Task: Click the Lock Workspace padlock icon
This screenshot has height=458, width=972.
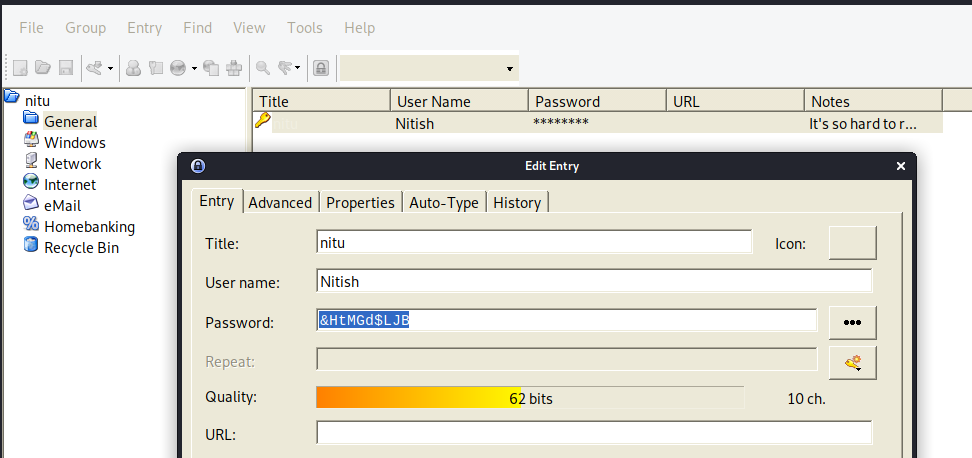Action: pyautogui.click(x=320, y=68)
